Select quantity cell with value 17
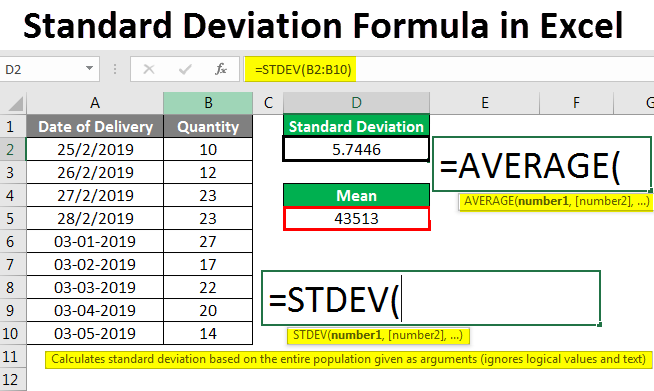 tap(208, 264)
